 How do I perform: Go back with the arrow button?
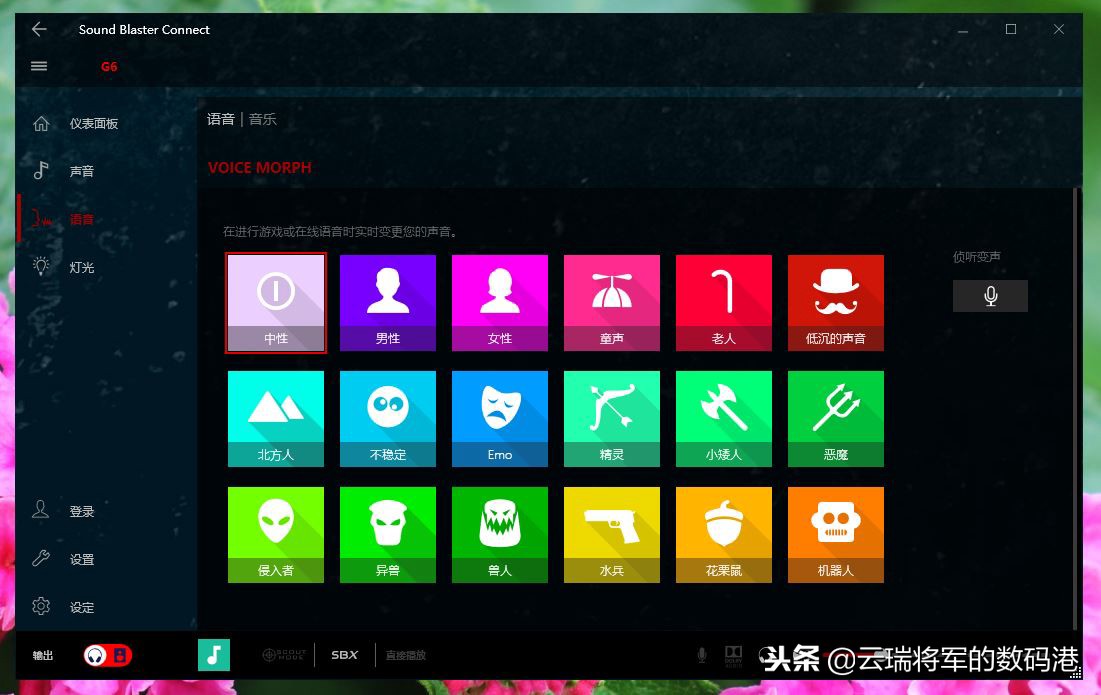click(39, 29)
